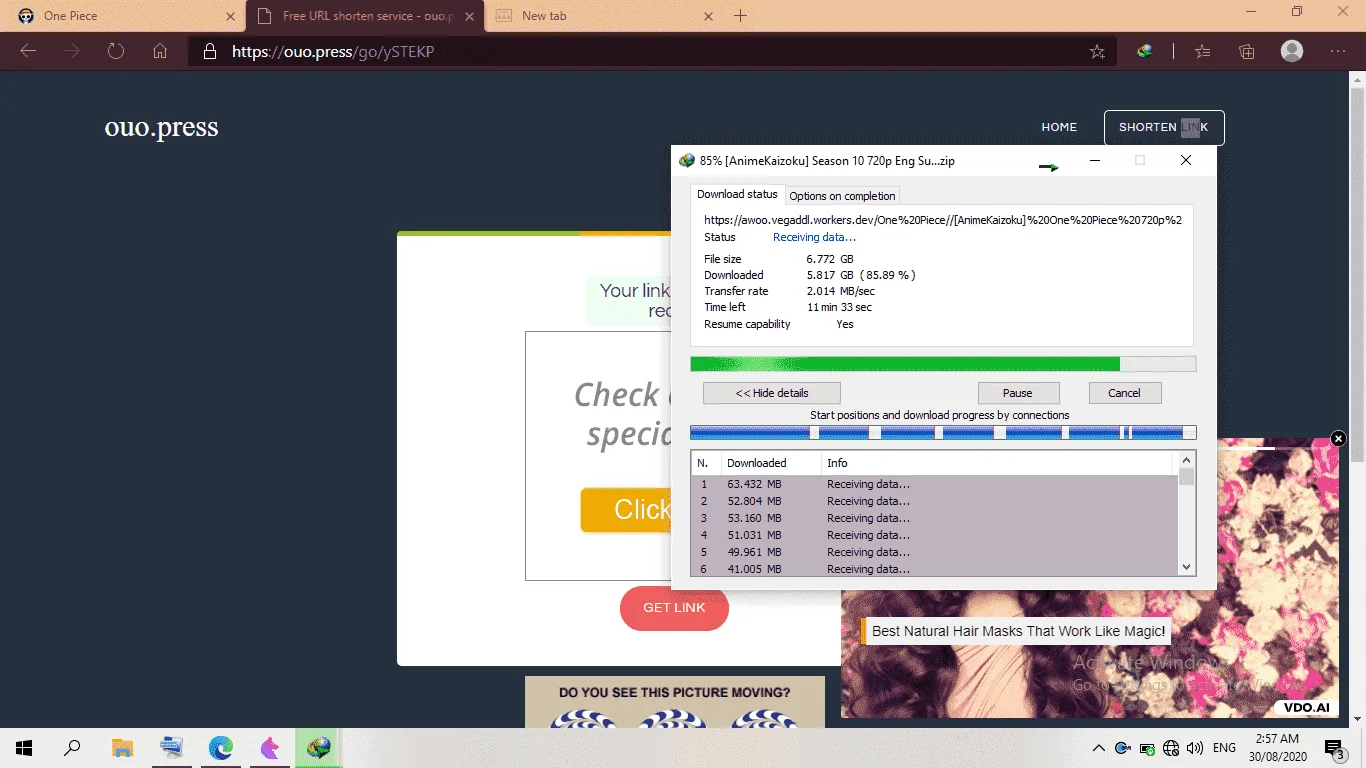Close the One Piece tab

tap(231, 16)
